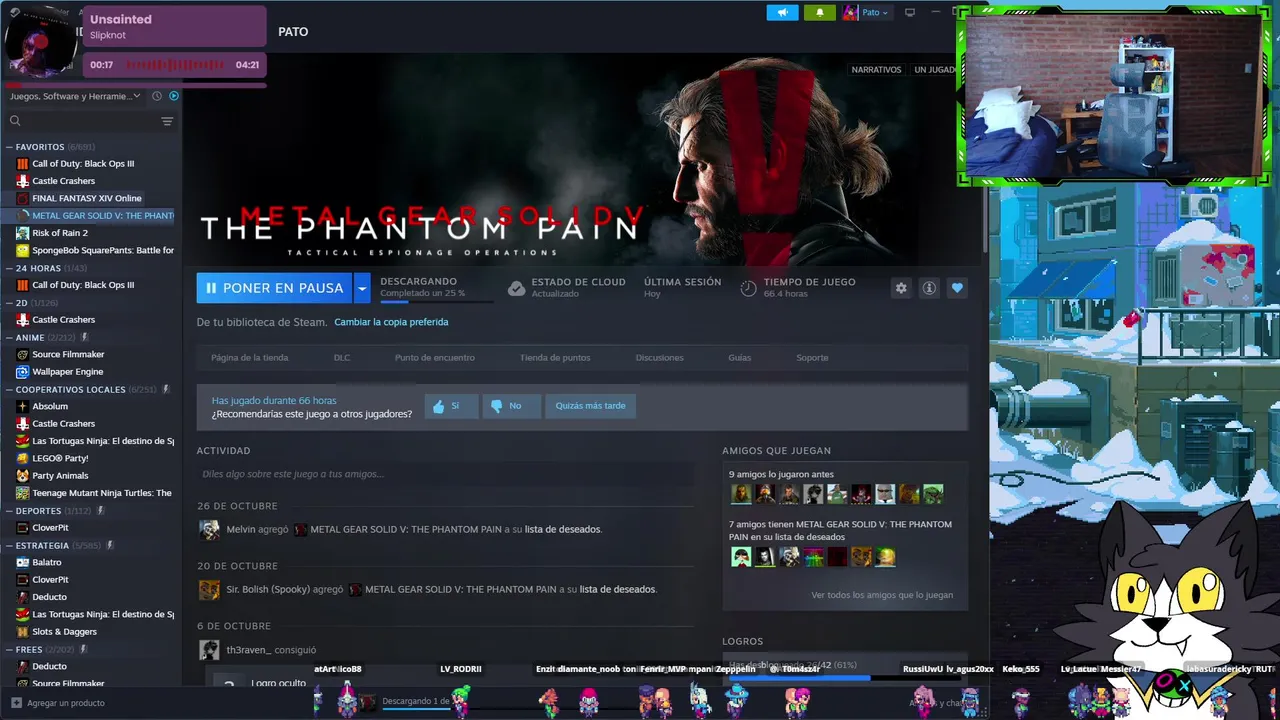
Task: Show game information via info icon
Action: point(929,288)
